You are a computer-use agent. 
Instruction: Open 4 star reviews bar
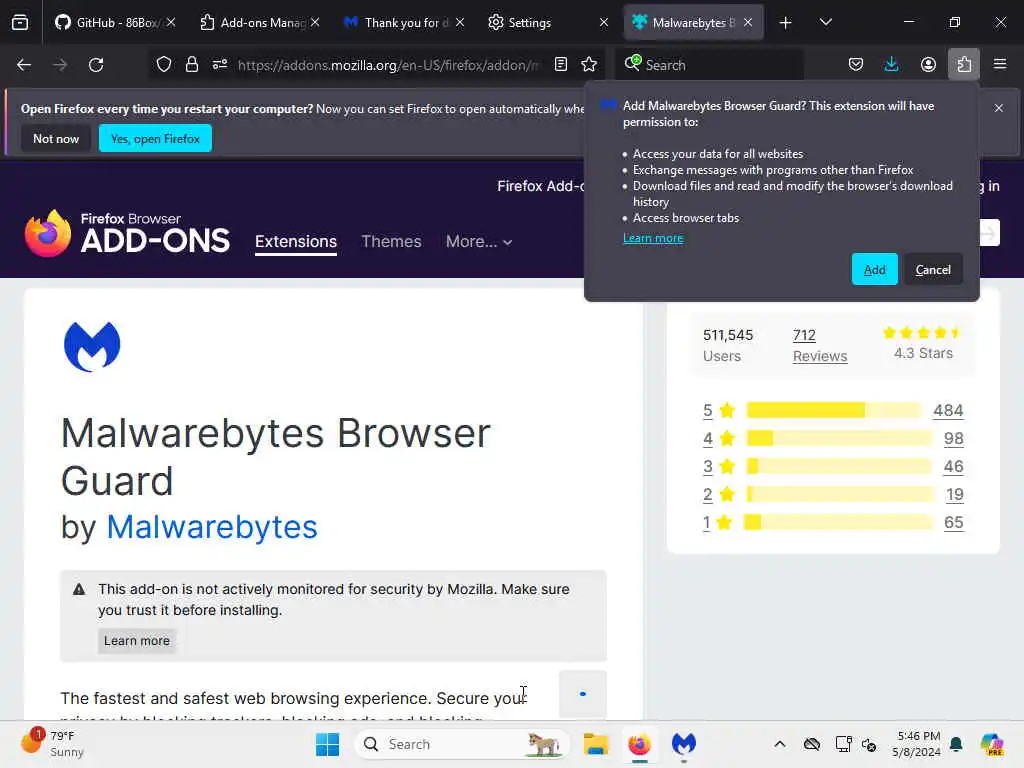pos(839,438)
